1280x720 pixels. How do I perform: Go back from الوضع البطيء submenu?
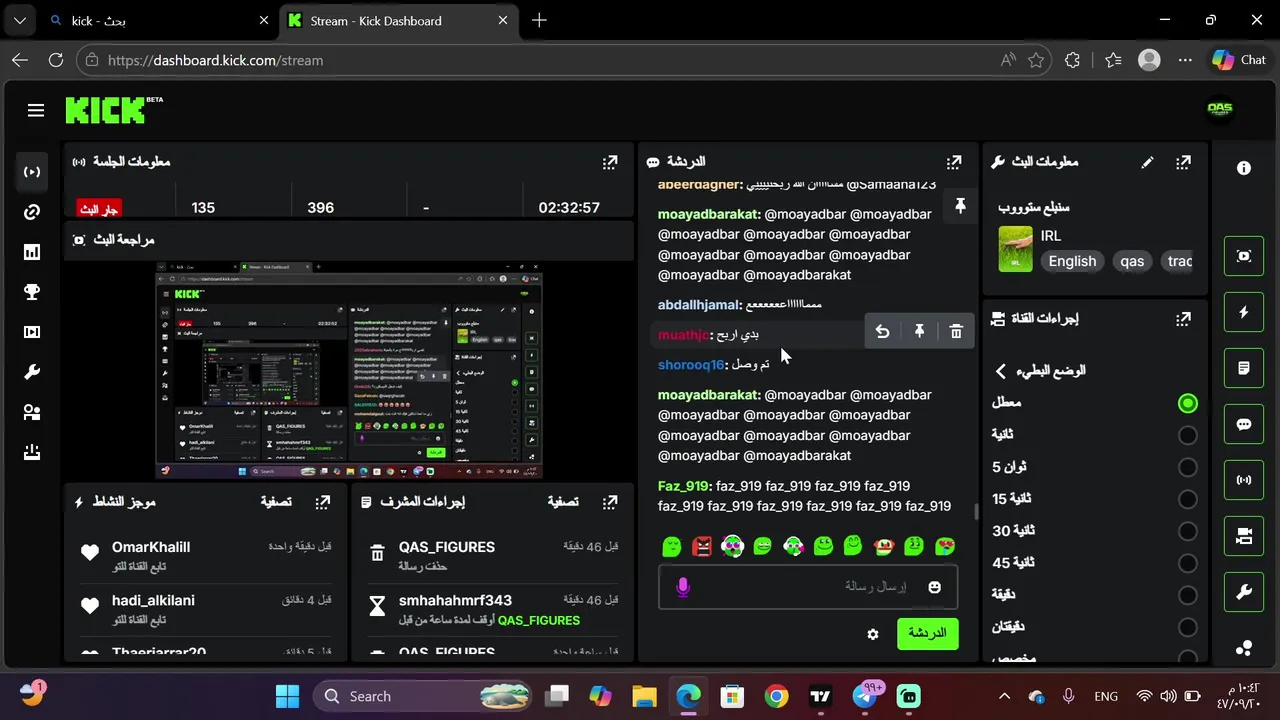coord(1001,371)
